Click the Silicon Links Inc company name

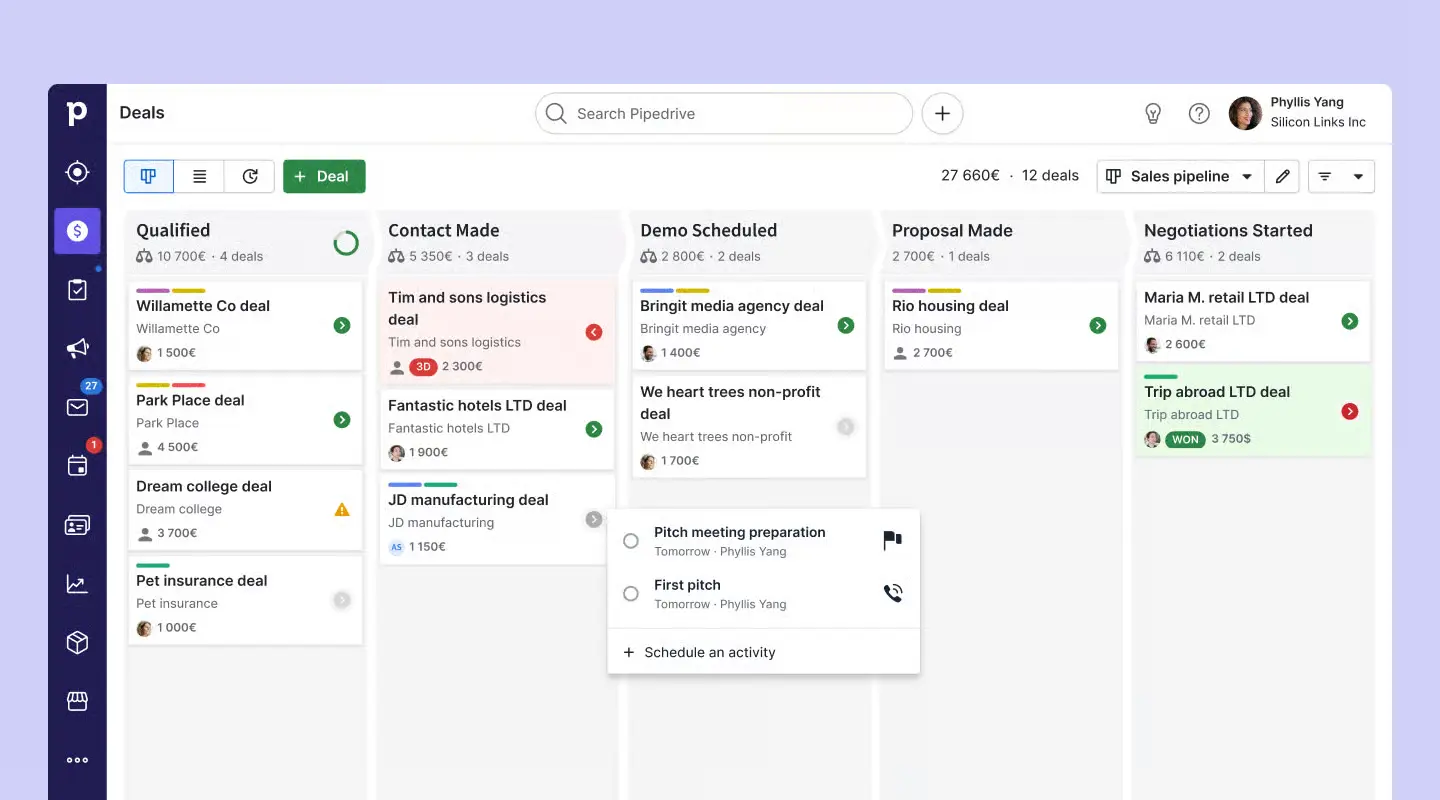tap(1318, 122)
